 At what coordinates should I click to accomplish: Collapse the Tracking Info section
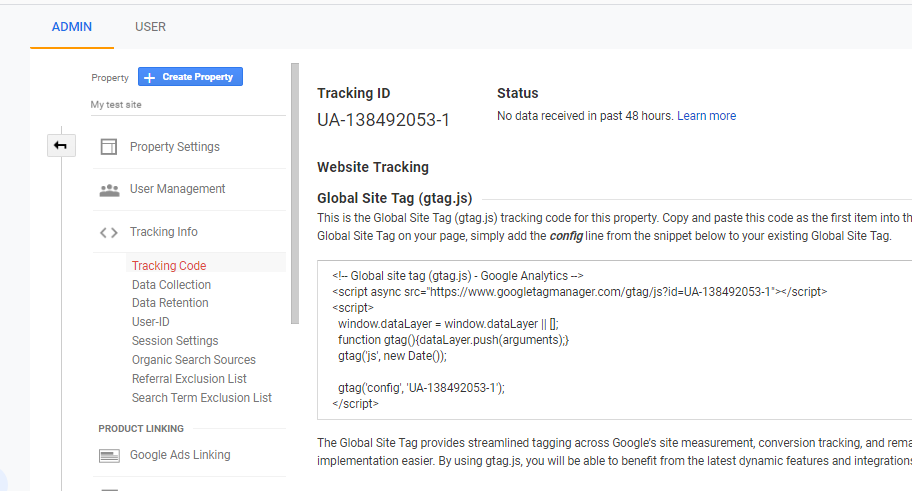point(163,232)
